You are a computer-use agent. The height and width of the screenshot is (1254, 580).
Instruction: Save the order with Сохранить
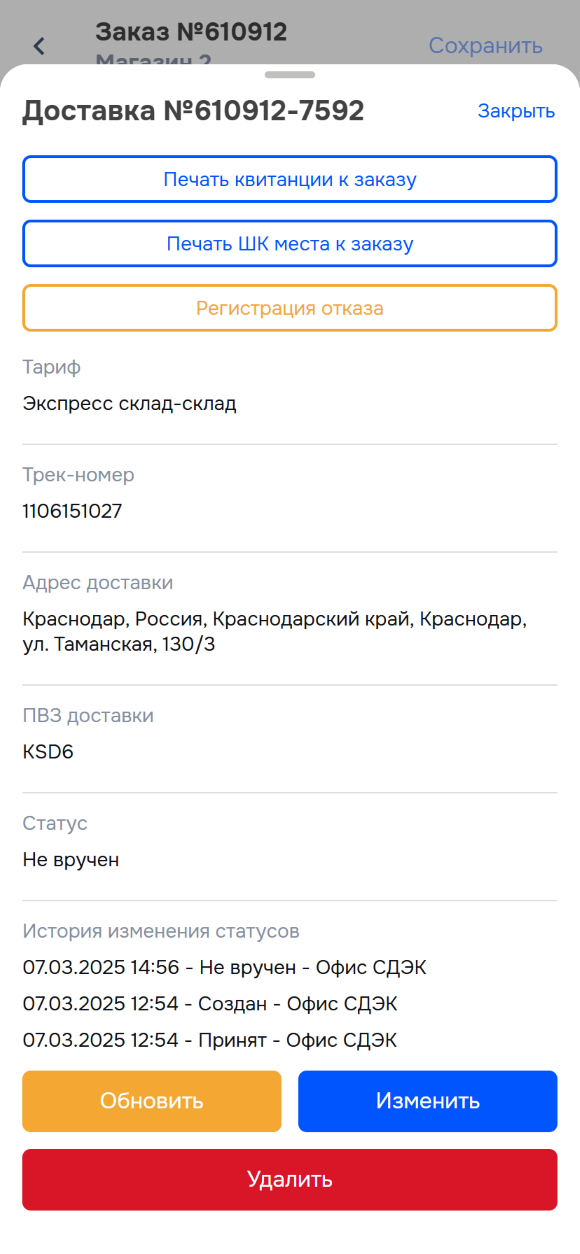click(486, 45)
